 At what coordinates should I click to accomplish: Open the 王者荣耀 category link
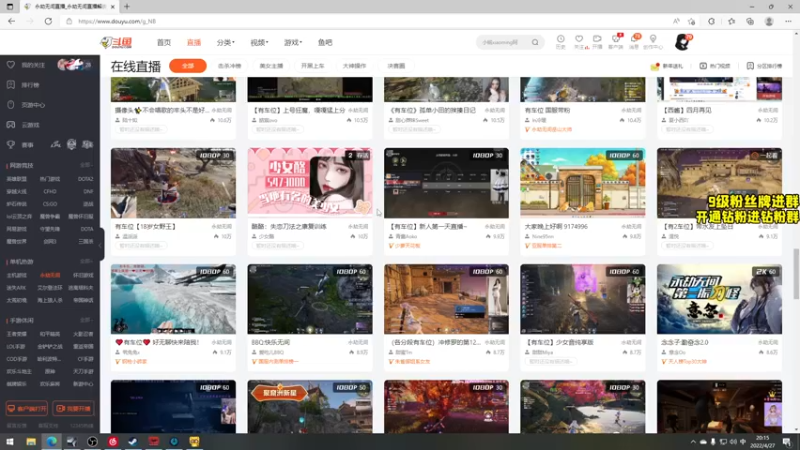tap(17, 334)
